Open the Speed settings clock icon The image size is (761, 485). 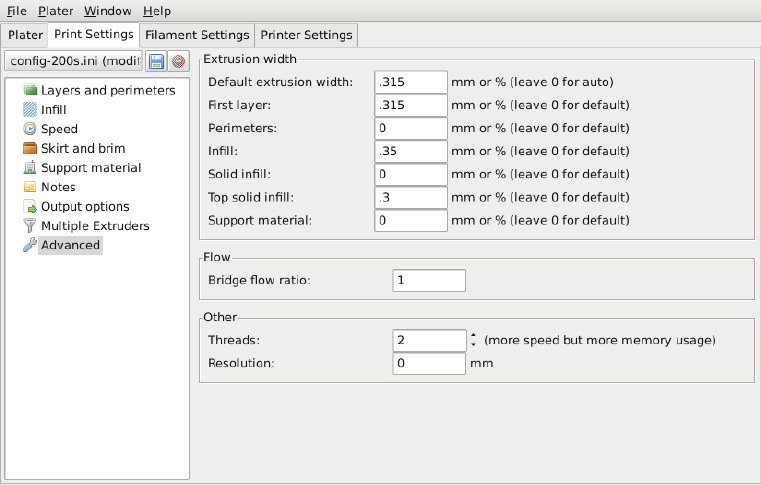30,129
